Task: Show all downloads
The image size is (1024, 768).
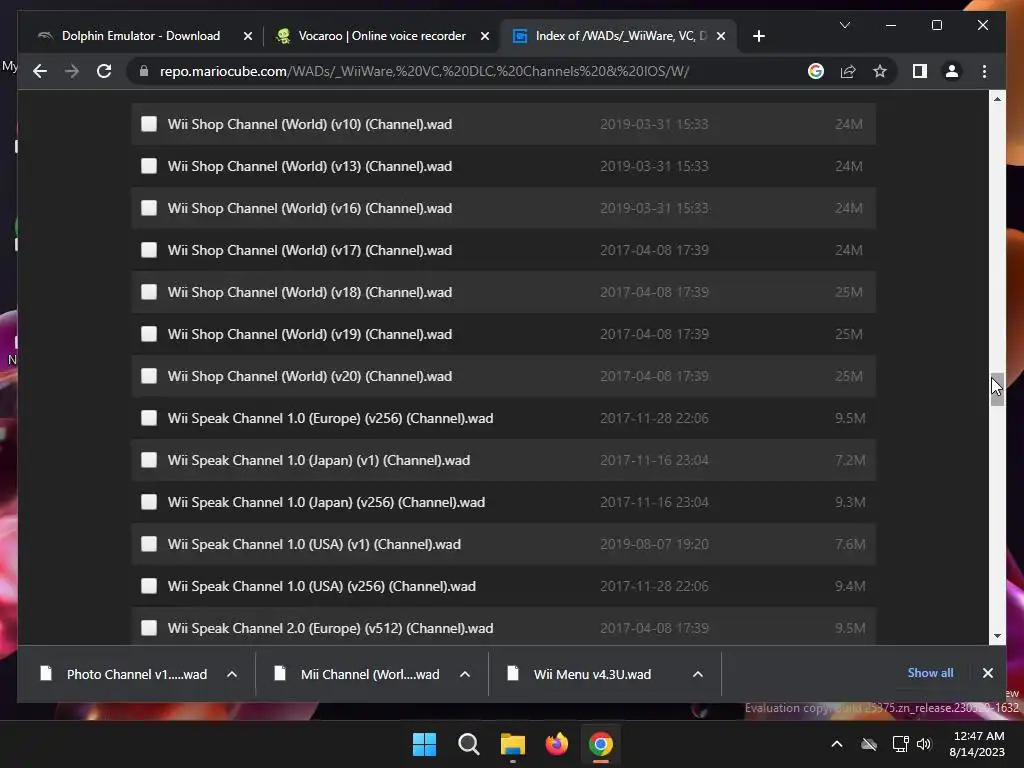Action: click(930, 673)
